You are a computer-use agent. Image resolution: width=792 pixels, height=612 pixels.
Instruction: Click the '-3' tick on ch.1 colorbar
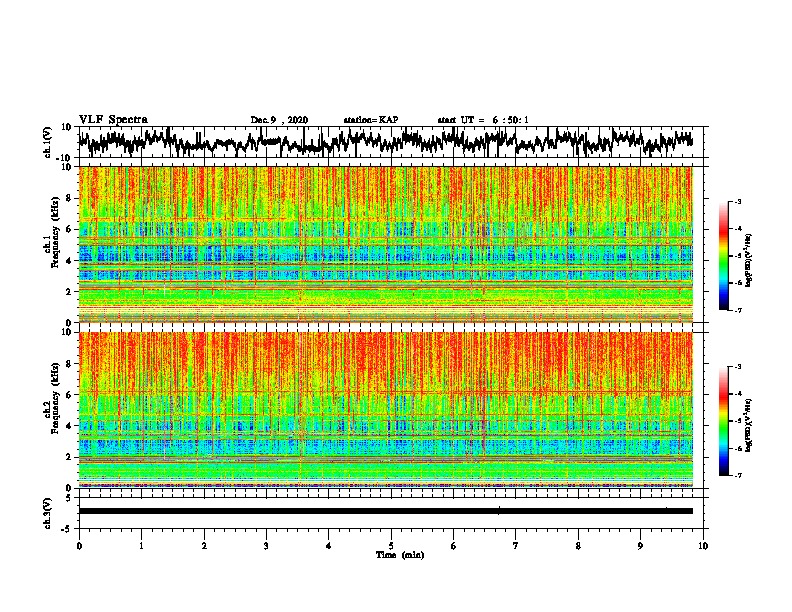(x=737, y=202)
